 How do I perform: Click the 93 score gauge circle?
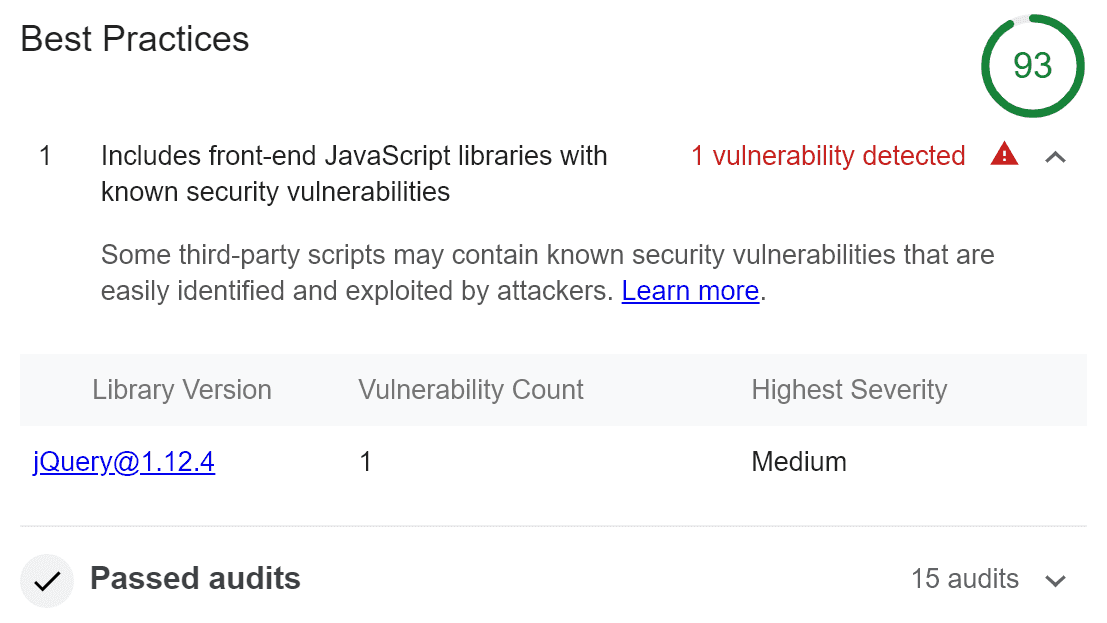[x=1032, y=66]
